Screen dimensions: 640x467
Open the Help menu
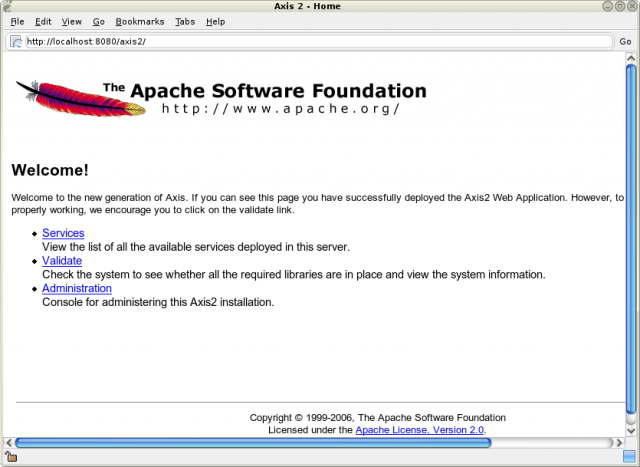[x=215, y=22]
